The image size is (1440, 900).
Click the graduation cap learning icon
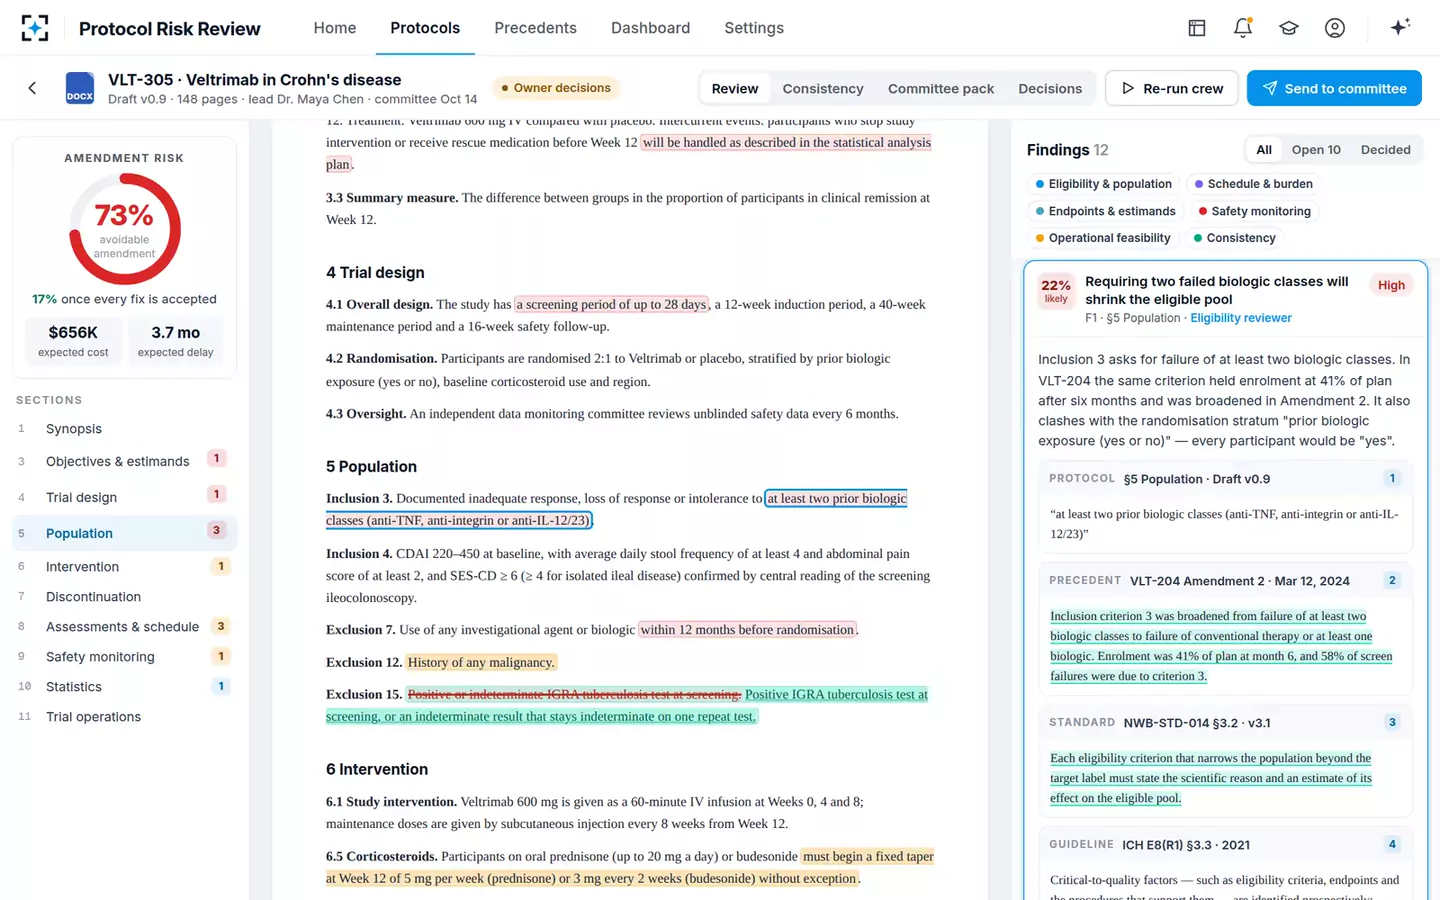(1289, 28)
